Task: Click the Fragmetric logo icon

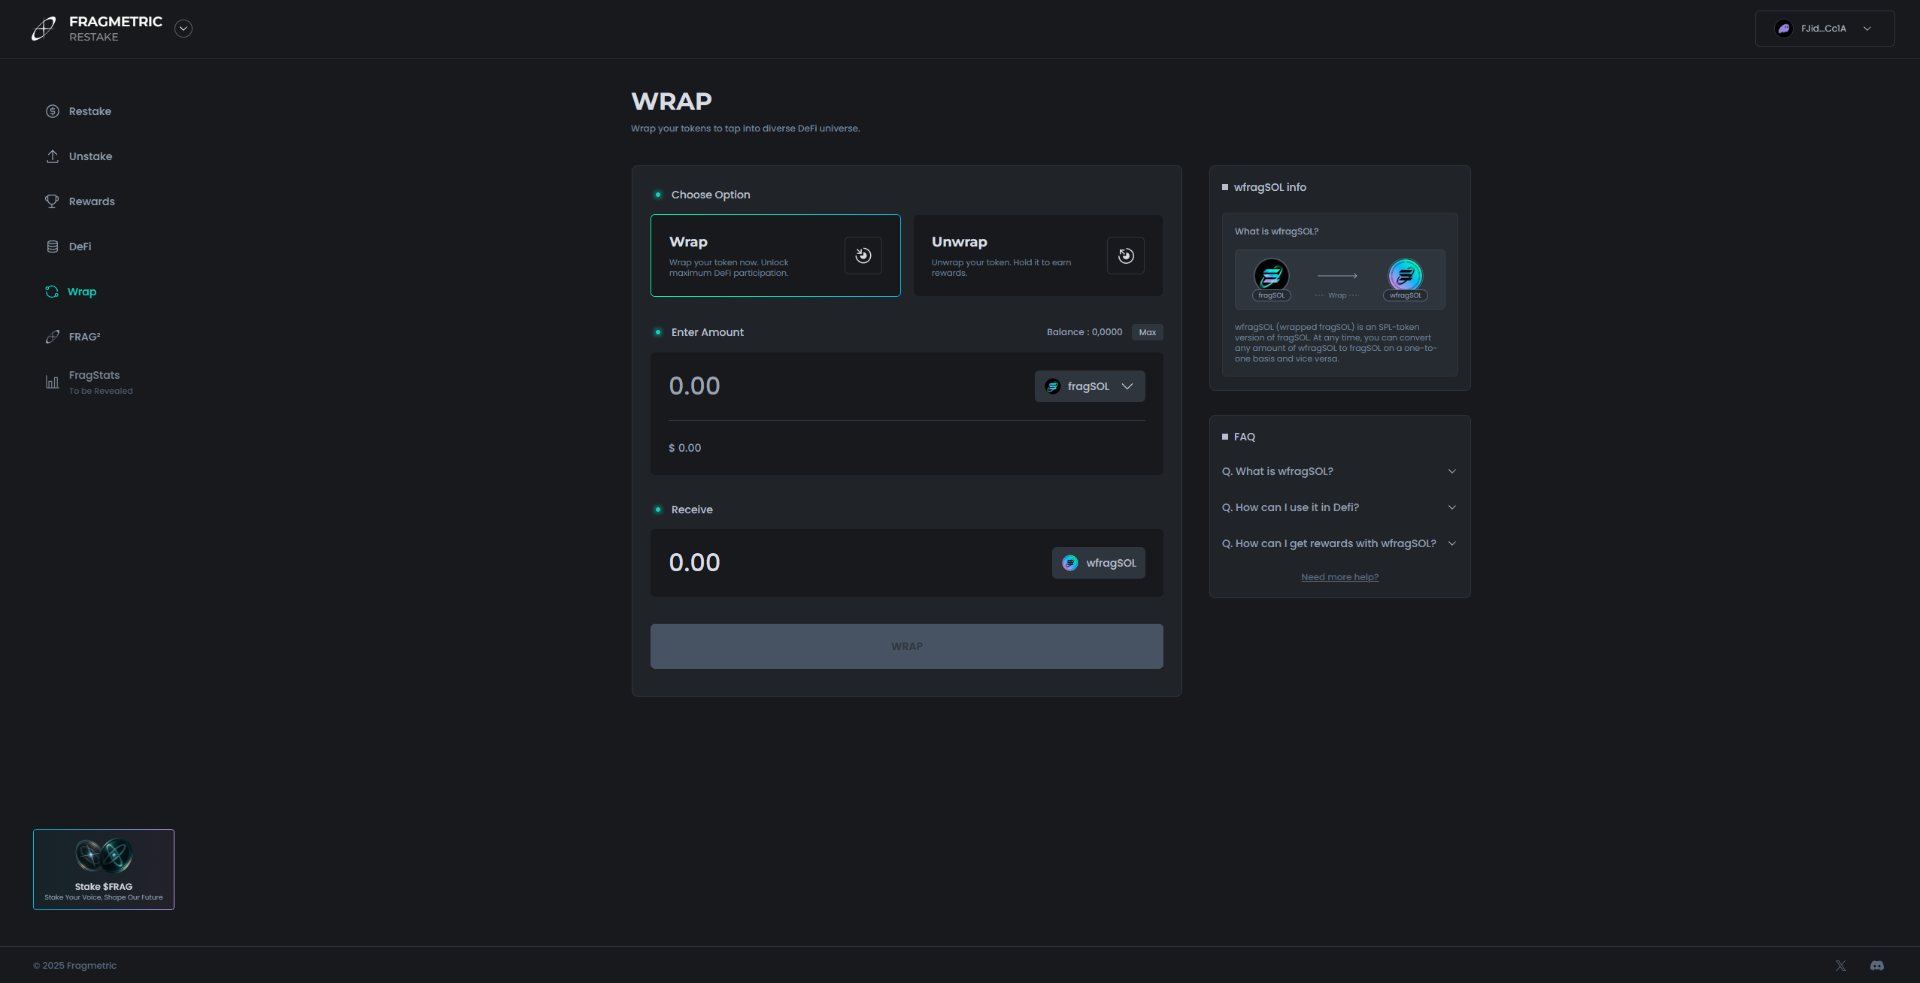Action: tap(43, 29)
